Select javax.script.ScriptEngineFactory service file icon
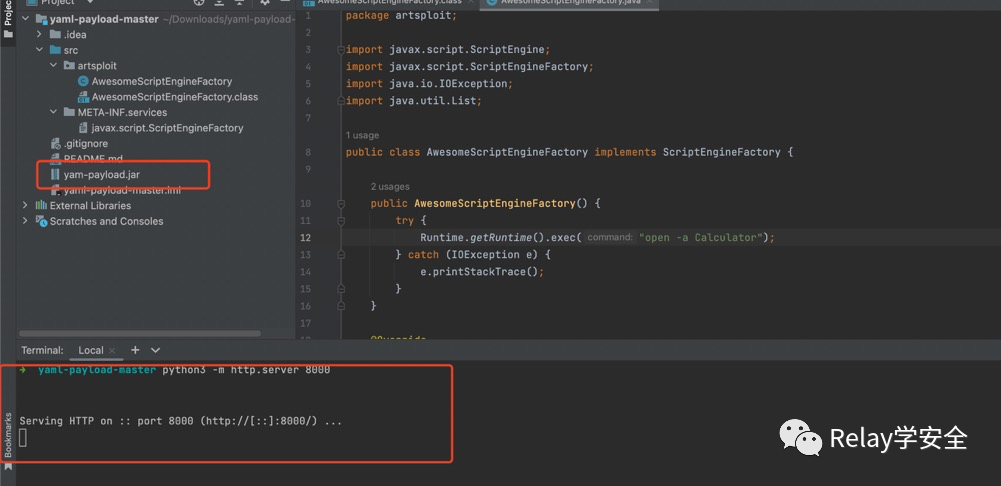The height and width of the screenshot is (486, 1001). click(83, 128)
